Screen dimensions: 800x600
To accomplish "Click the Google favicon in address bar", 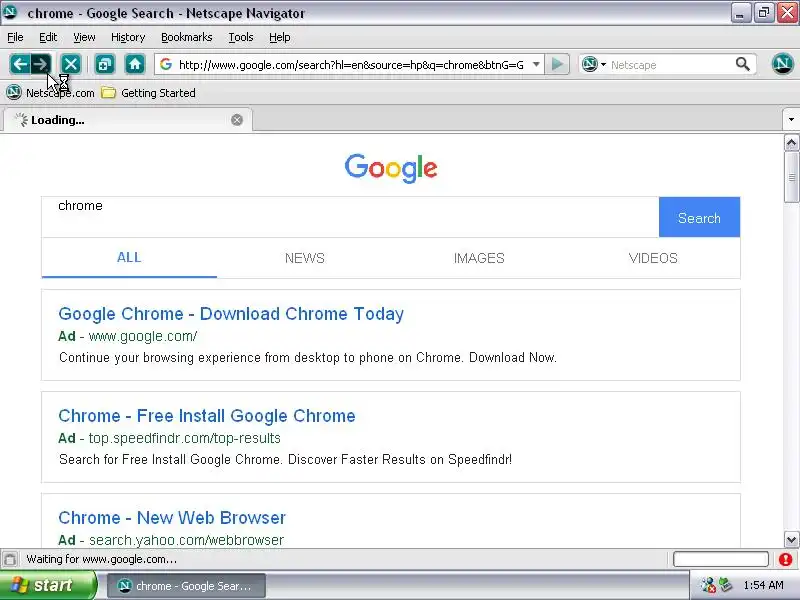I will (166, 64).
